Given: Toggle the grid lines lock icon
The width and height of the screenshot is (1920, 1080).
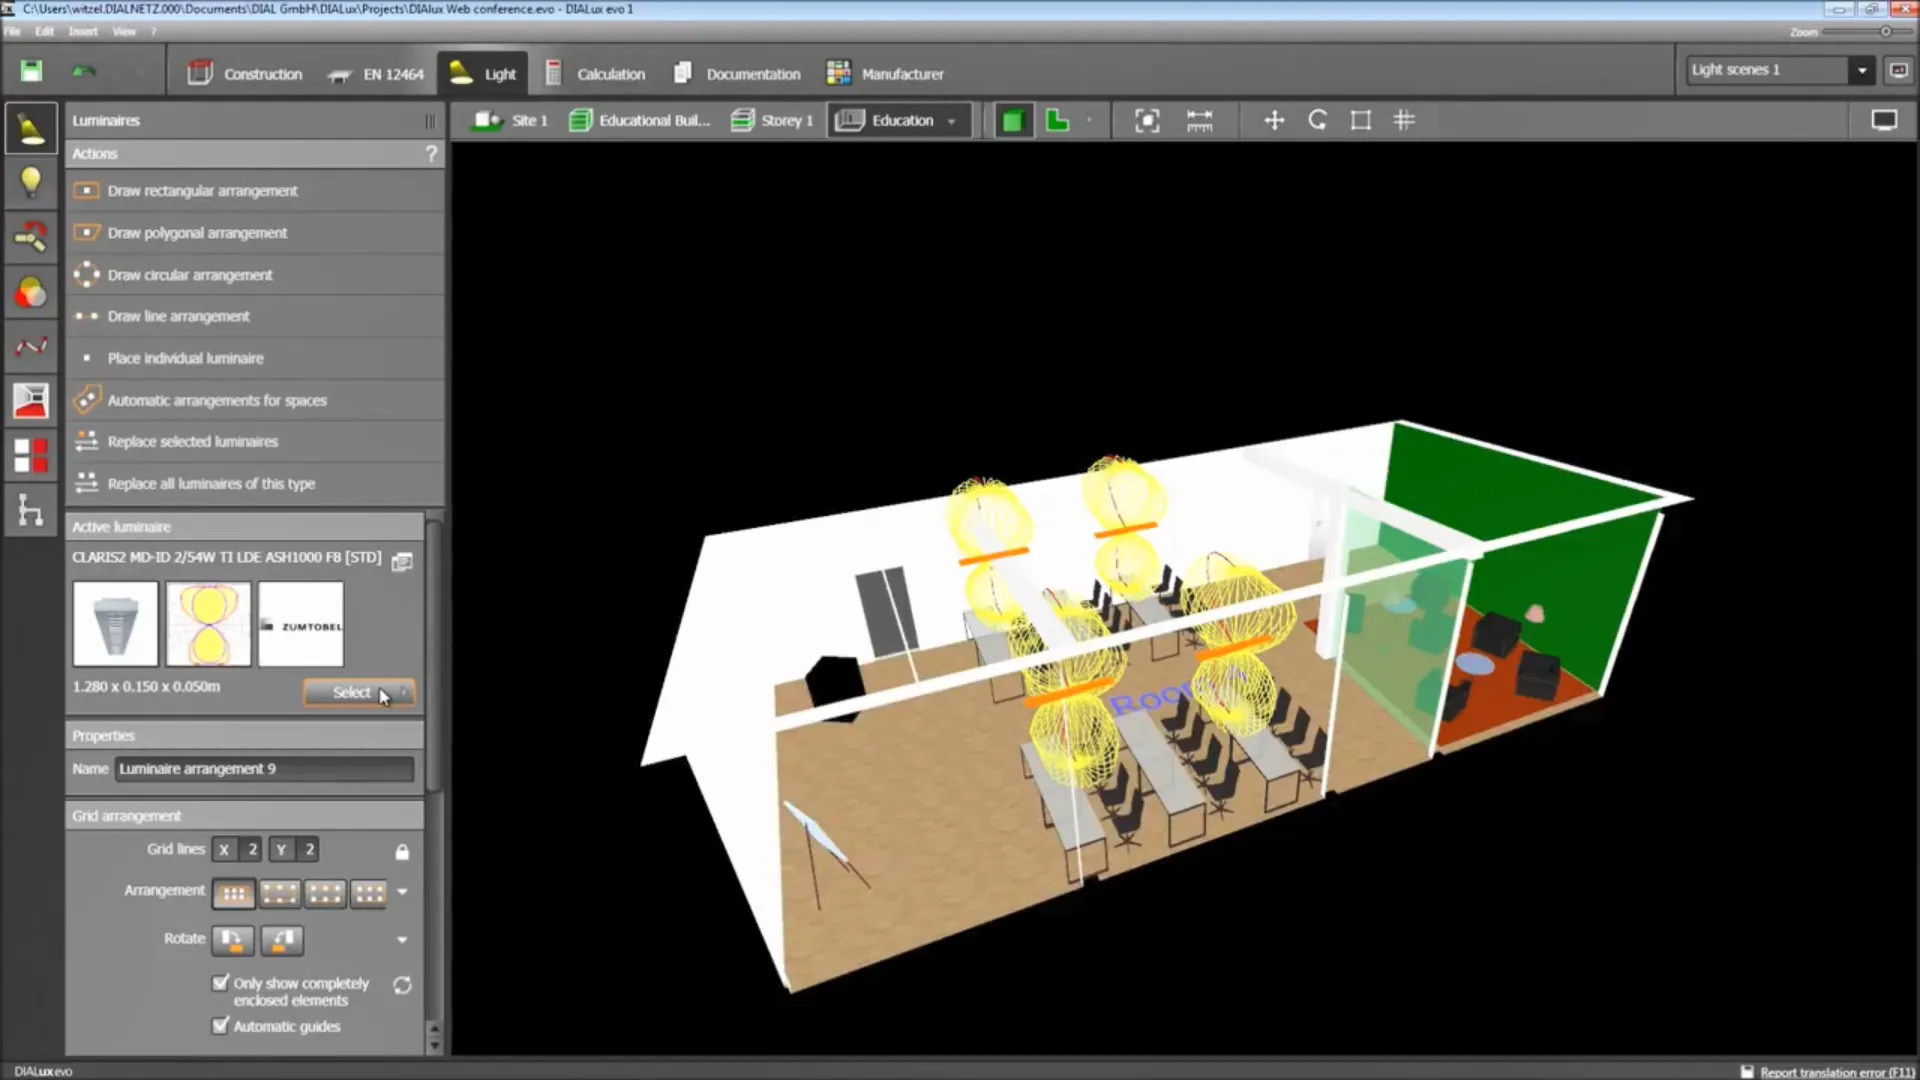Looking at the screenshot, I should (402, 852).
